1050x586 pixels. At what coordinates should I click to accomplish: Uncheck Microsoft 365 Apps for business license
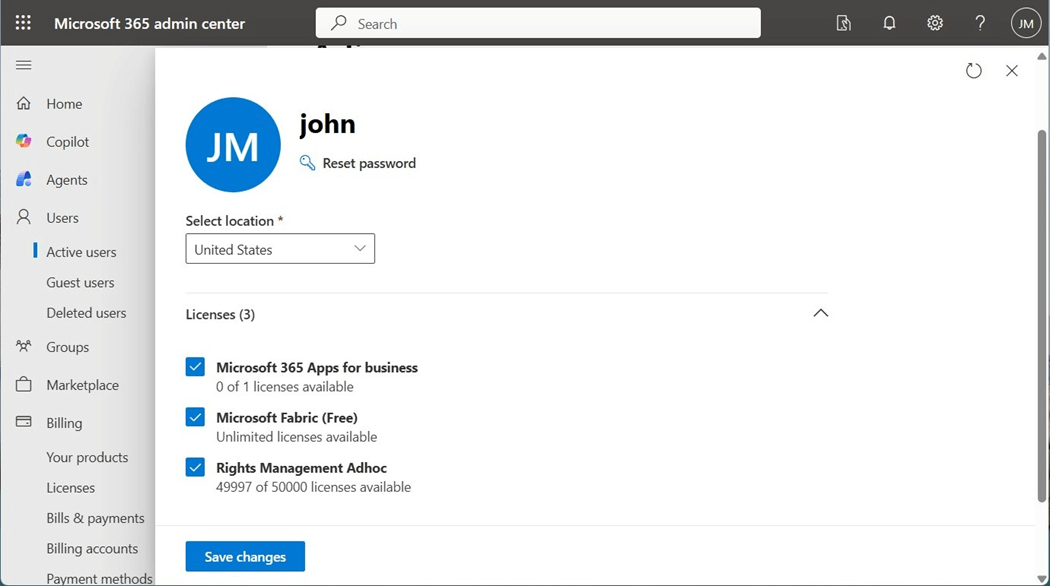coord(195,367)
